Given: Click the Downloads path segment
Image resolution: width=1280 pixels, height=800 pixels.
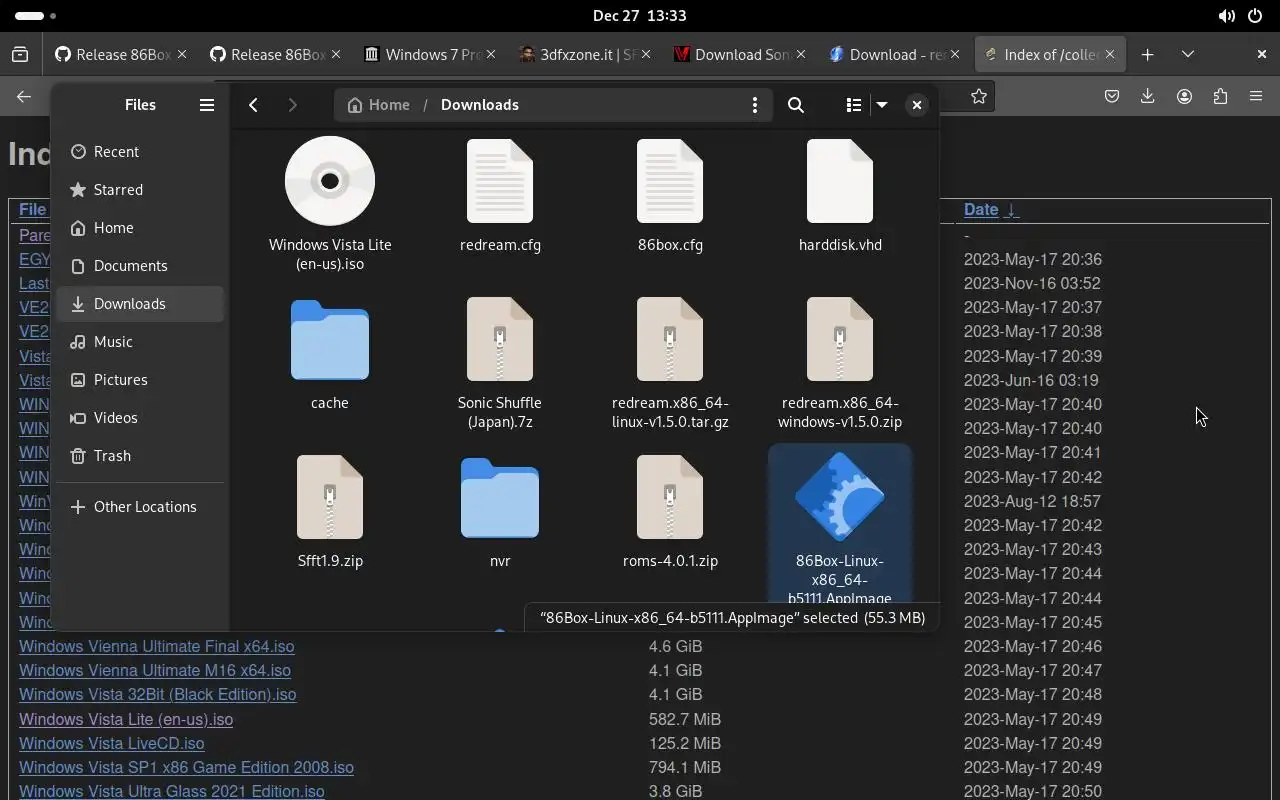Looking at the screenshot, I should tap(480, 105).
